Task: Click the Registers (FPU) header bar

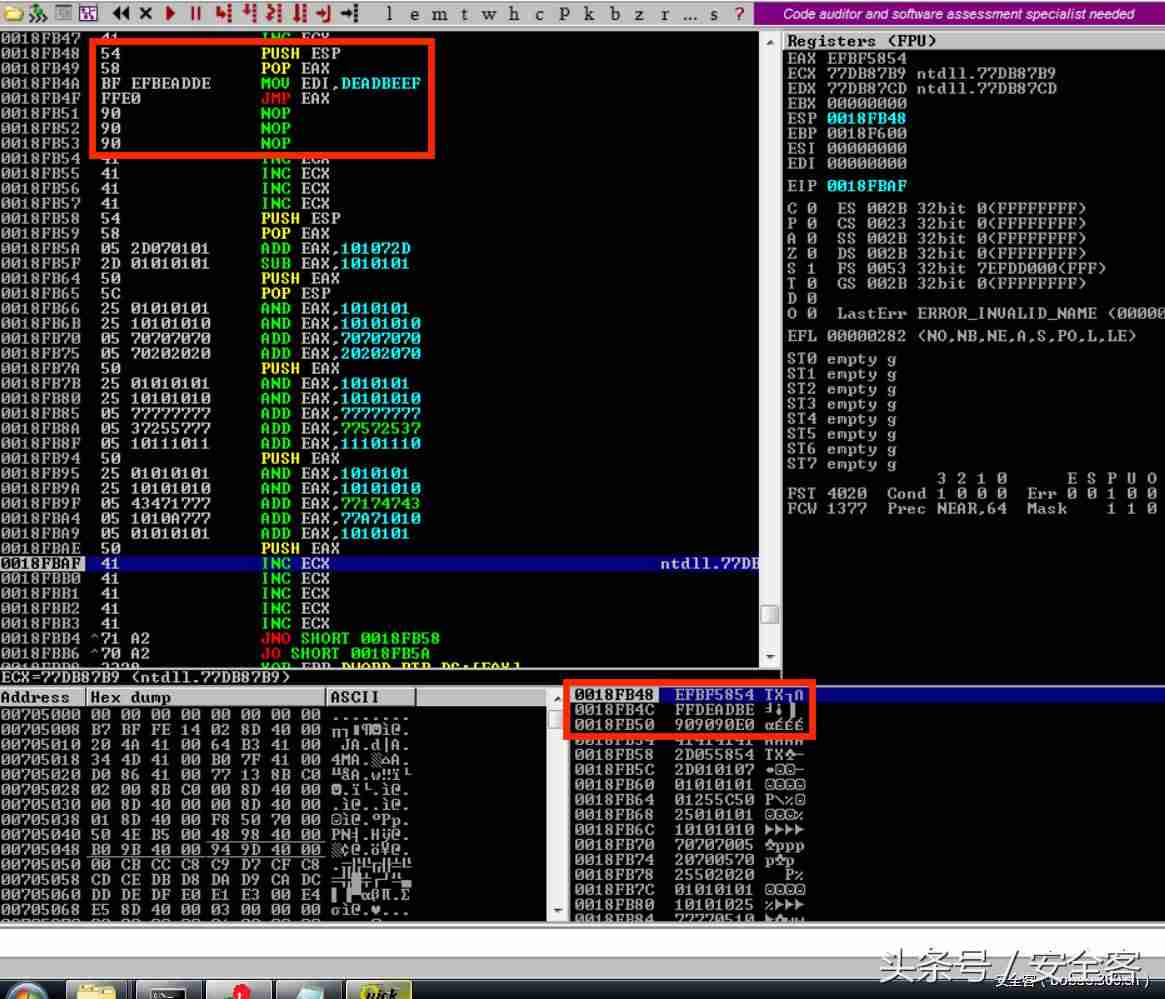Action: click(x=974, y=41)
